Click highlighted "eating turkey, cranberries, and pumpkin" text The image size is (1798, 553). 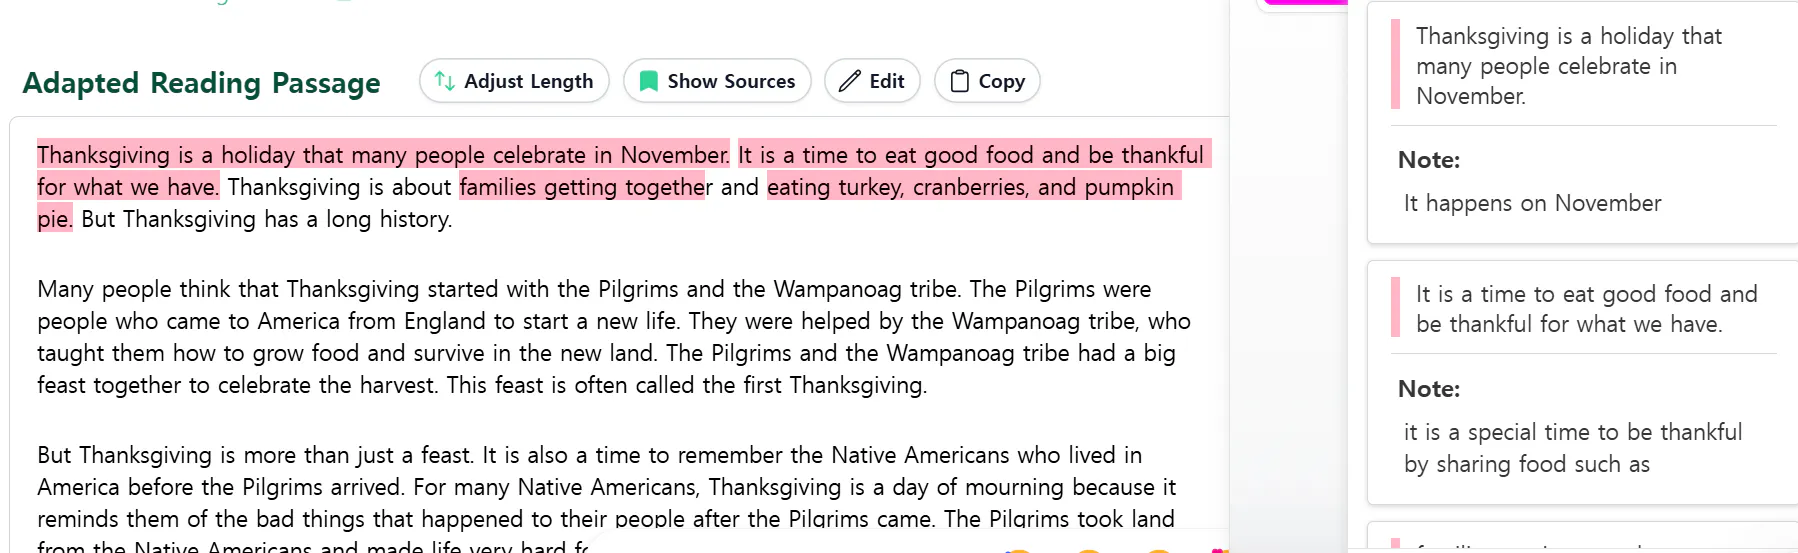970,187
